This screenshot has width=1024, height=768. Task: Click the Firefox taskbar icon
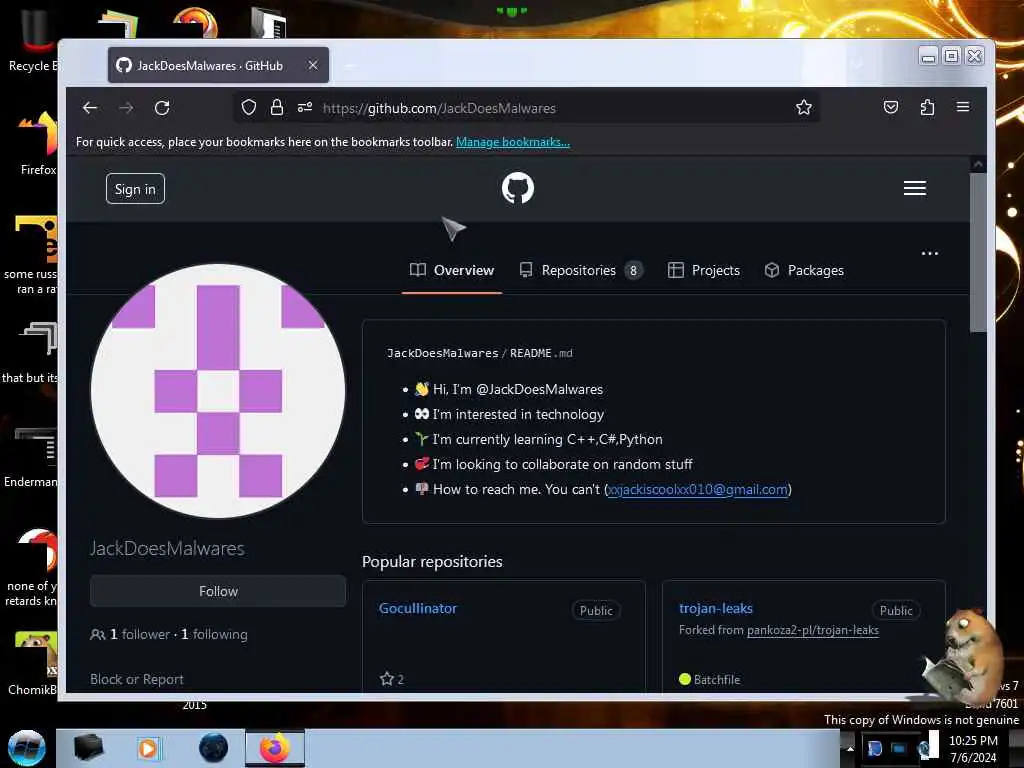[275, 748]
